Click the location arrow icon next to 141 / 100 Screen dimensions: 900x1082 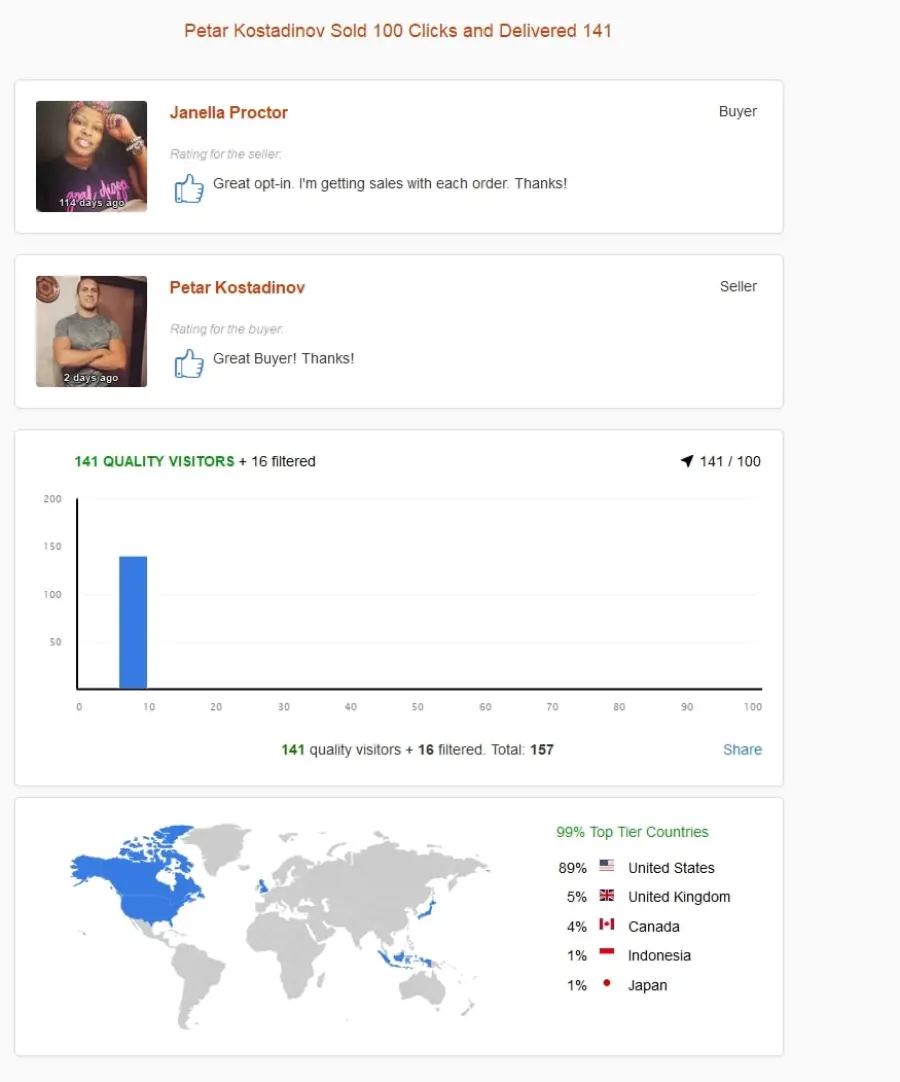[x=687, y=461]
